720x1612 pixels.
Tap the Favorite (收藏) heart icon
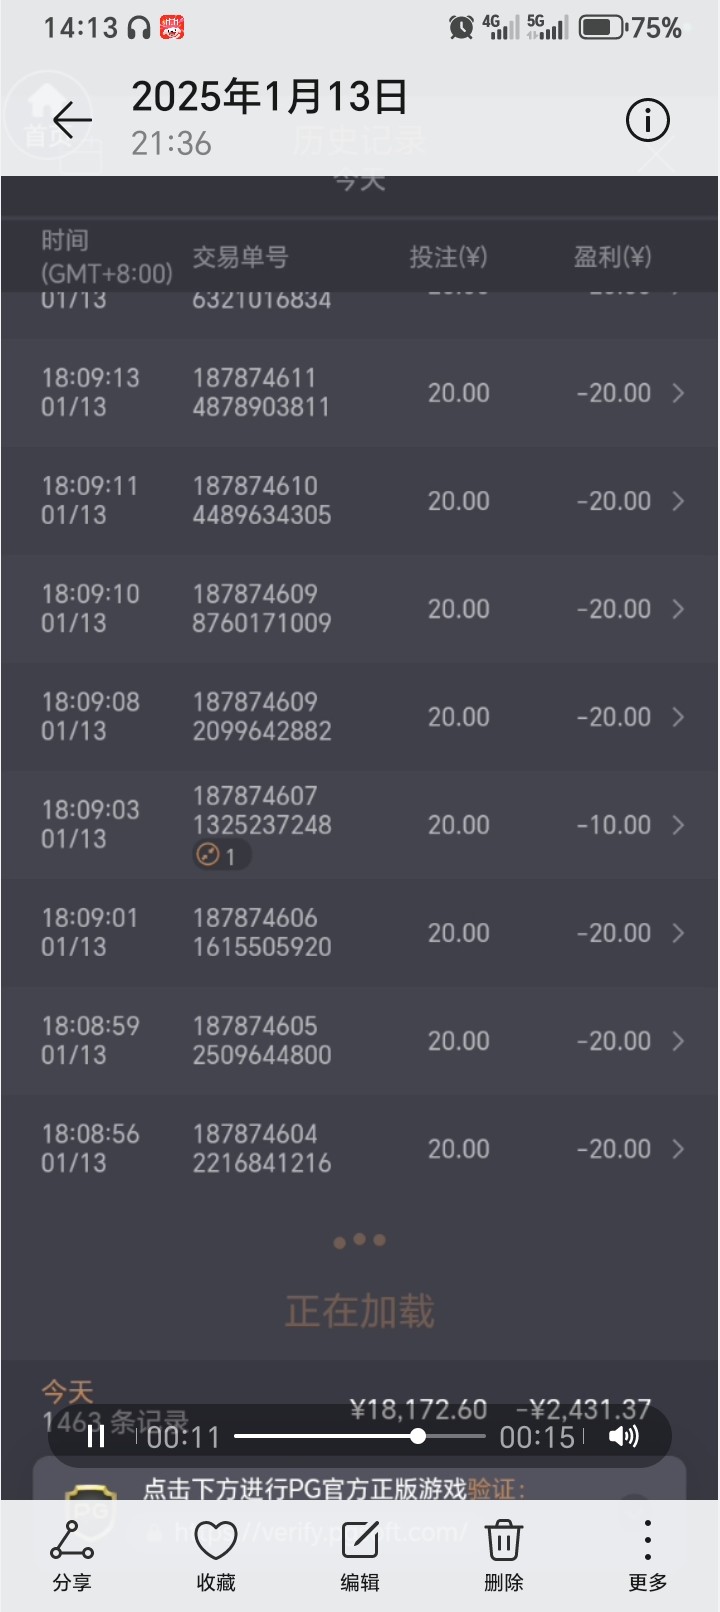pos(216,1553)
